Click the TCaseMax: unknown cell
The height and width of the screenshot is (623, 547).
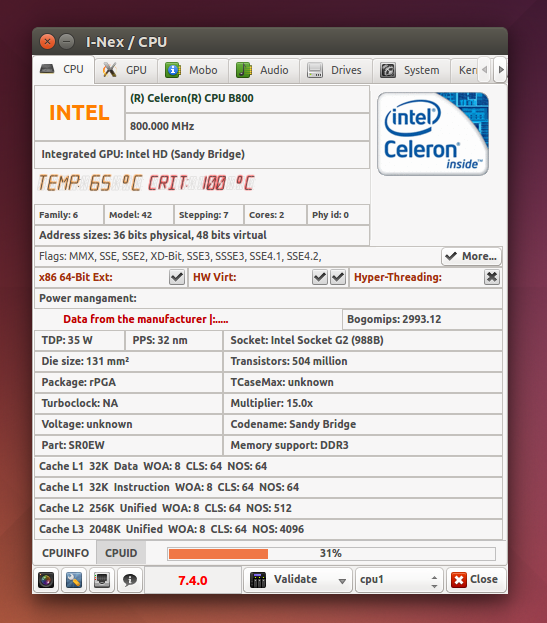[363, 383]
